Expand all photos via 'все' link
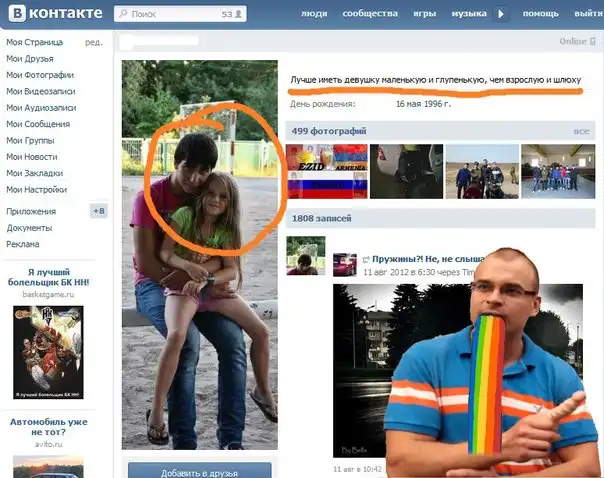The image size is (604, 478). coord(581,131)
